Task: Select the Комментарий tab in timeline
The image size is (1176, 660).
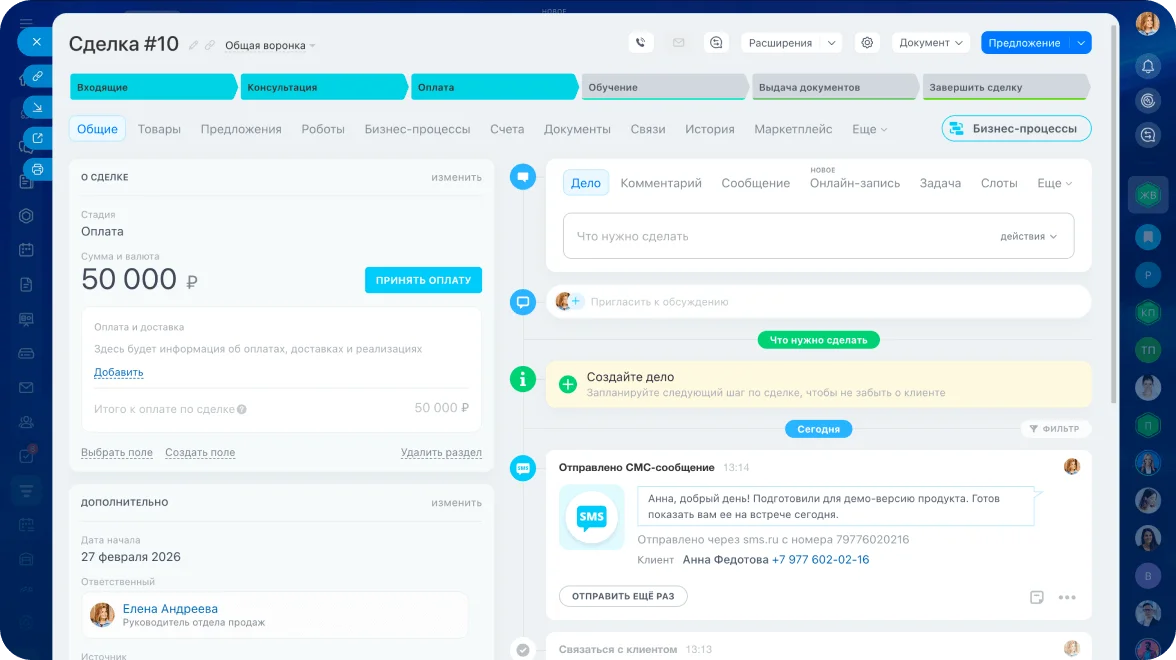Action: click(661, 183)
